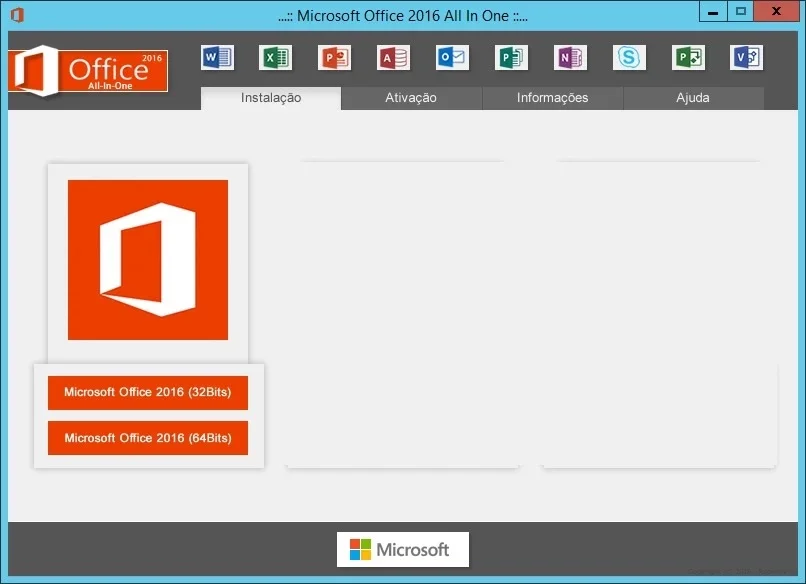Choose the Visio icon
Viewport: 806px width, 584px height.
[746, 58]
